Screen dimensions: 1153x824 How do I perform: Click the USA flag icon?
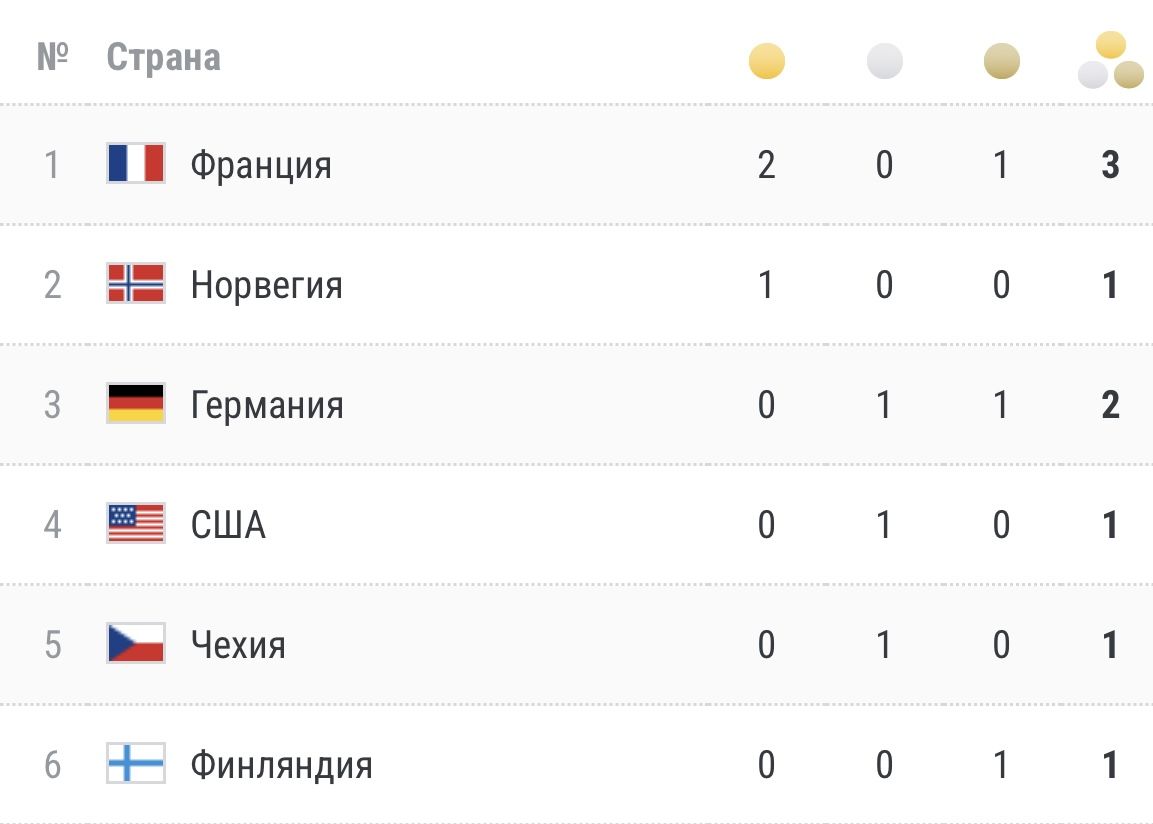(136, 523)
